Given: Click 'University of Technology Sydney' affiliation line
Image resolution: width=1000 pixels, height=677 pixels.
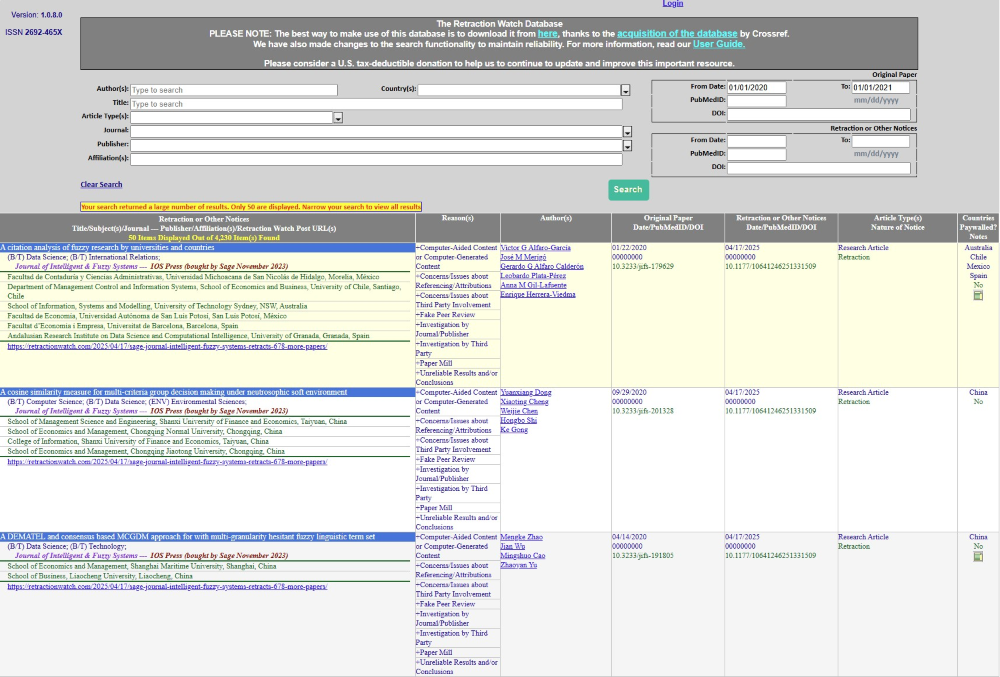Looking at the screenshot, I should coord(158,306).
